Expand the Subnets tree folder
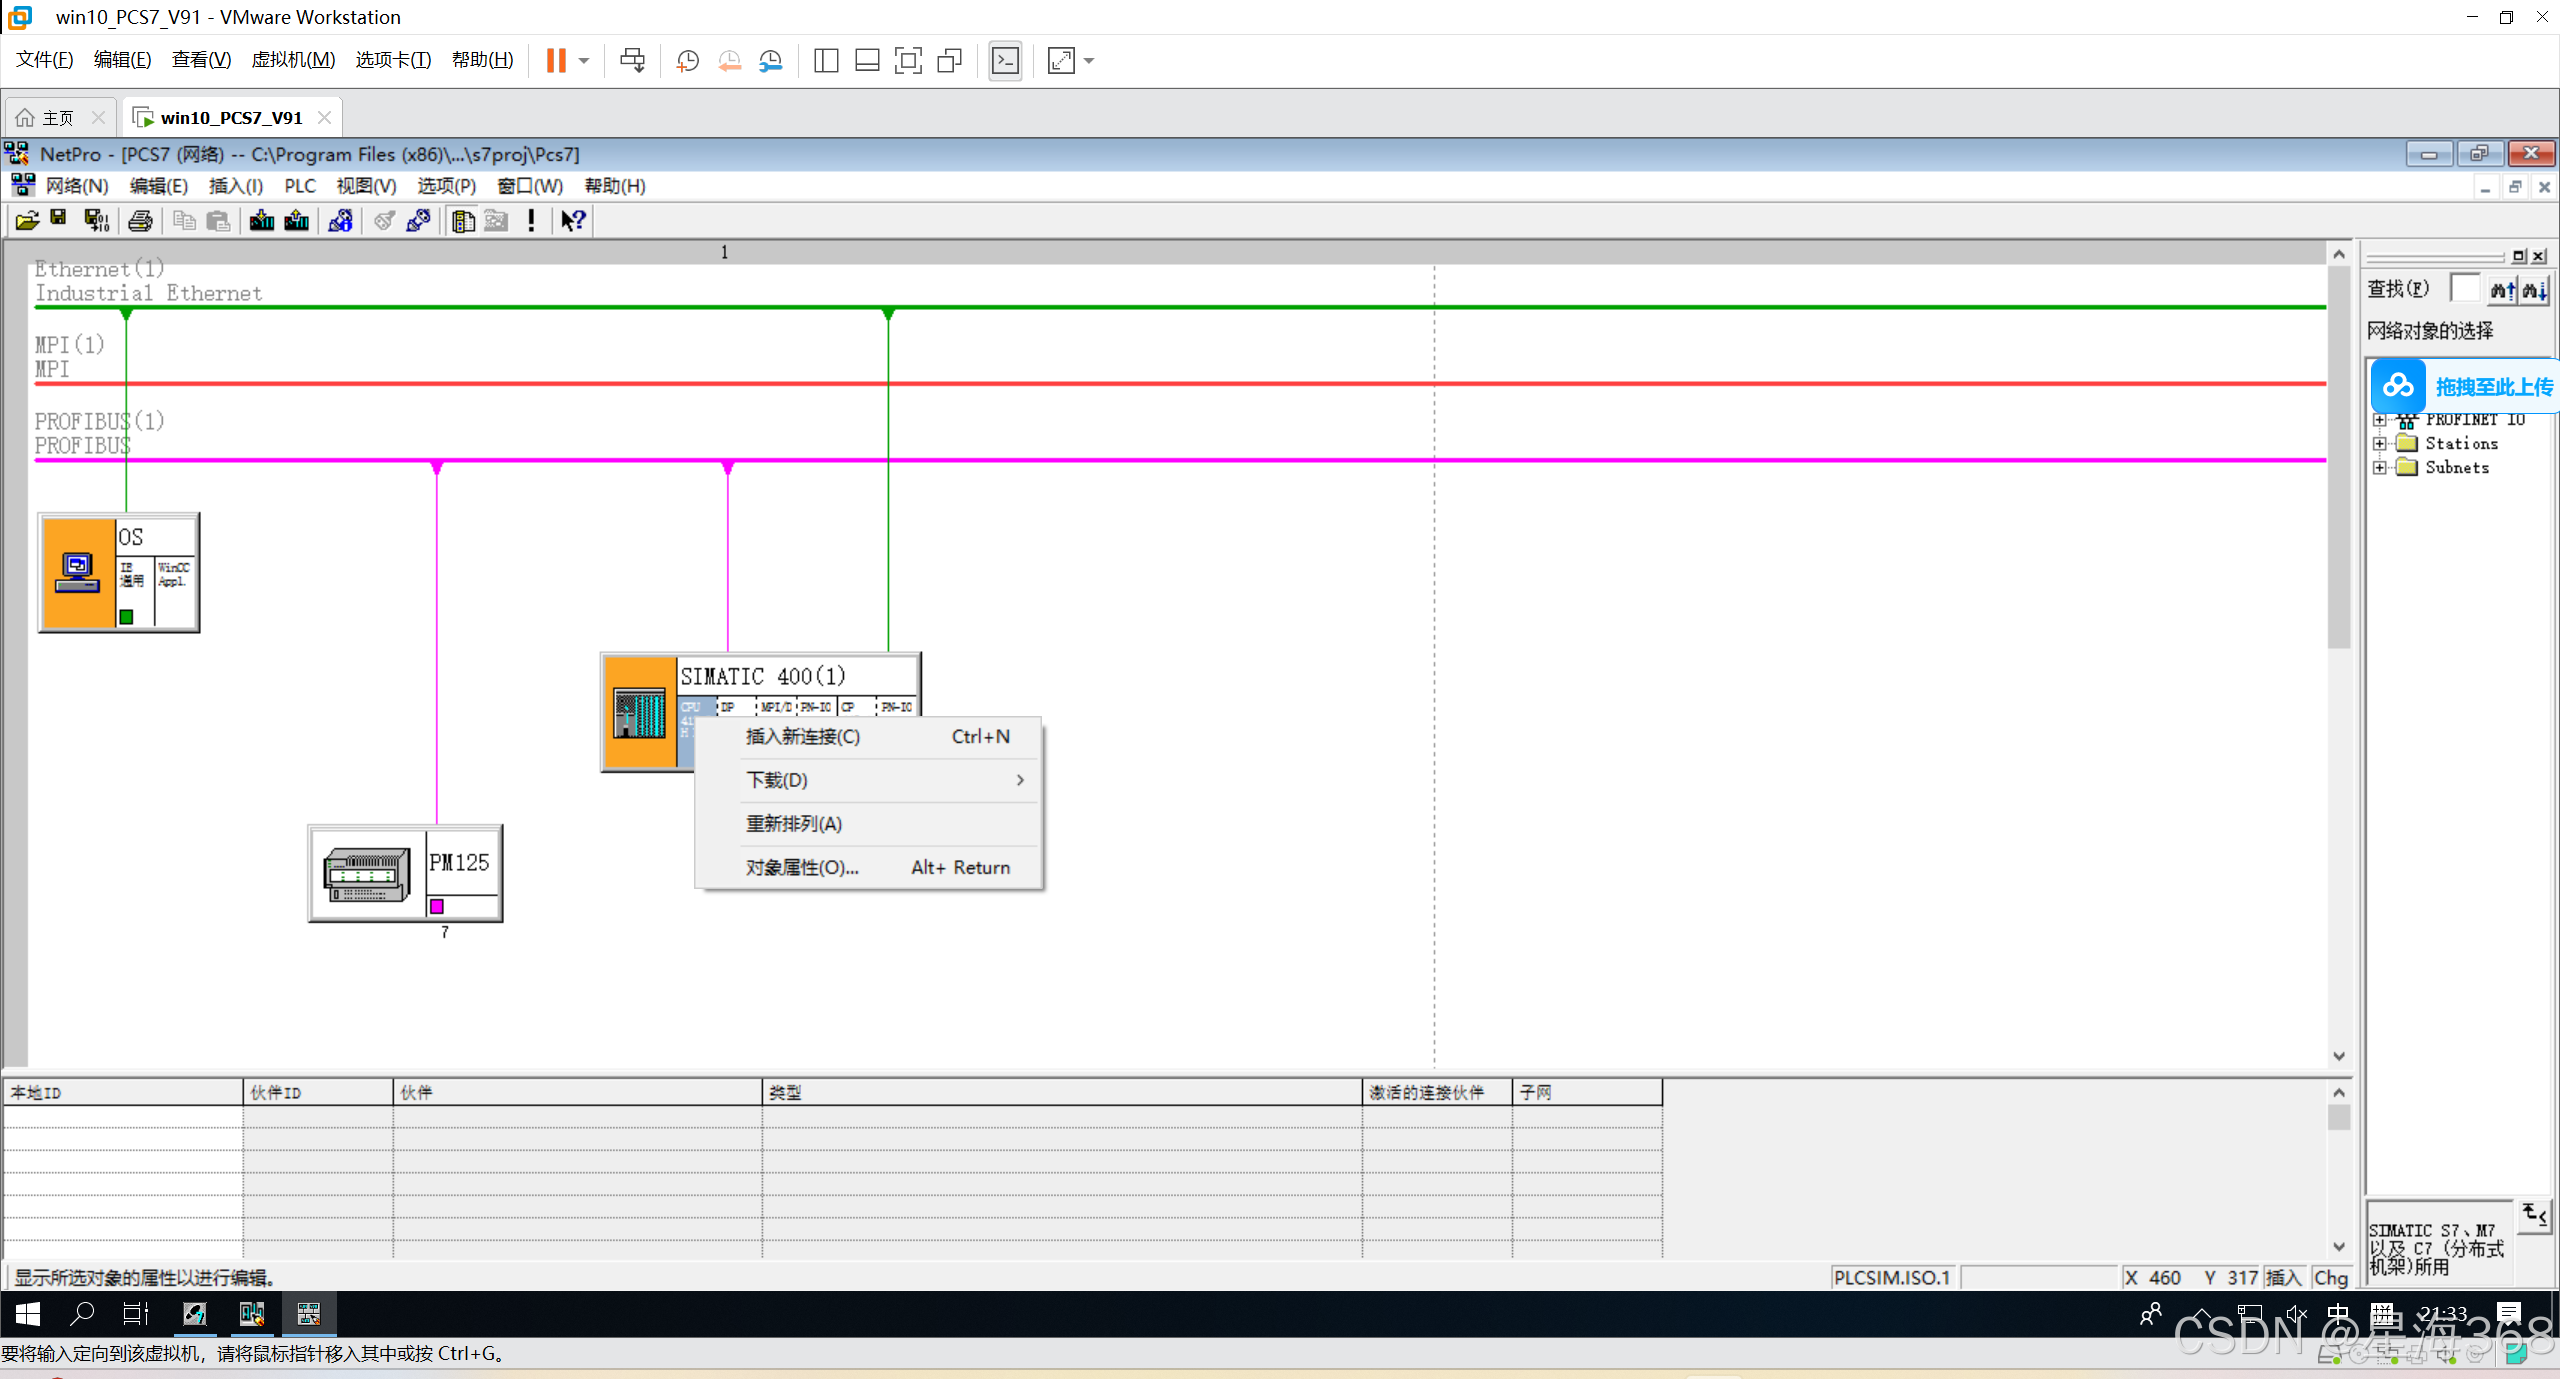Image resolution: width=2560 pixels, height=1379 pixels. [x=2380, y=467]
